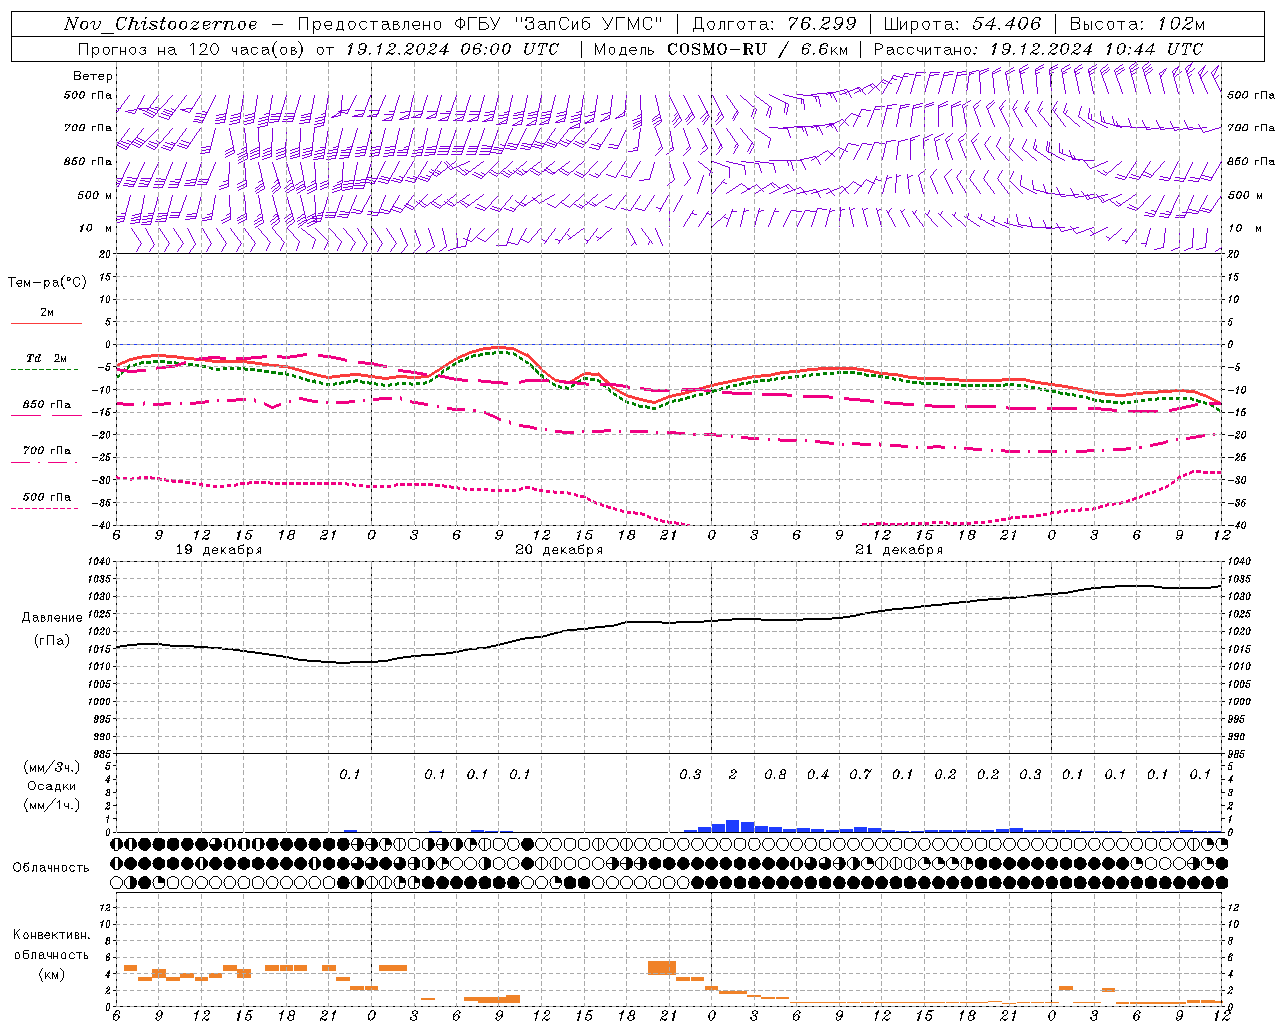Click the 500 гПа temperature legend entry
This screenshot has width=1280, height=1024.
(47, 497)
